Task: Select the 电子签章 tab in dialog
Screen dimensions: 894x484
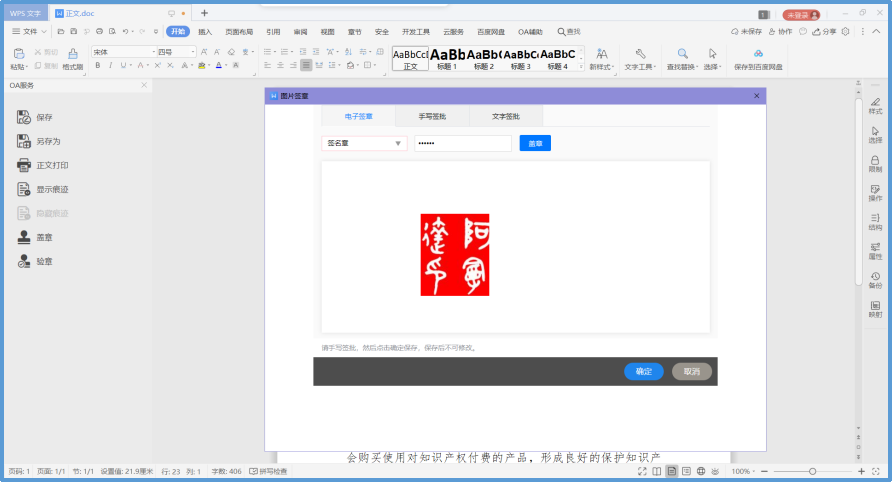Action: tap(359, 116)
